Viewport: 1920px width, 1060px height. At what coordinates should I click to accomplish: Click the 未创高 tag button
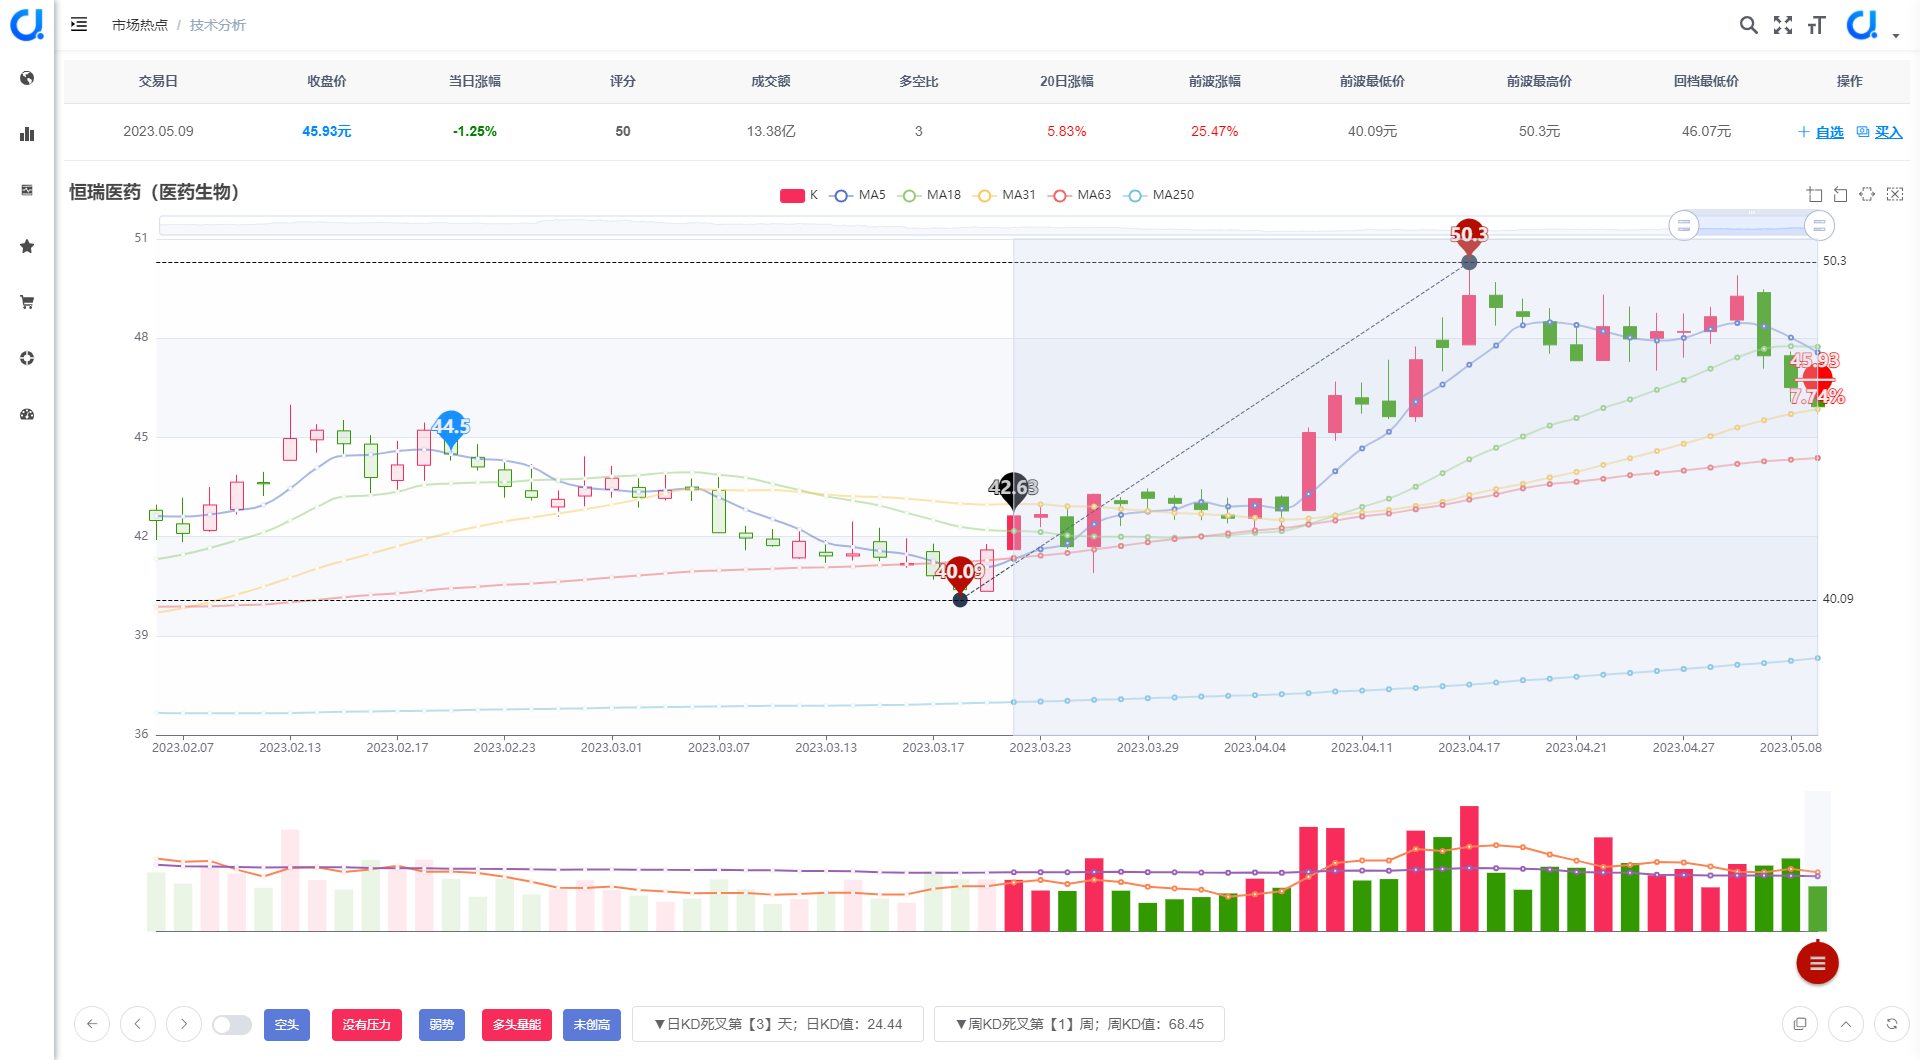pyautogui.click(x=592, y=1025)
